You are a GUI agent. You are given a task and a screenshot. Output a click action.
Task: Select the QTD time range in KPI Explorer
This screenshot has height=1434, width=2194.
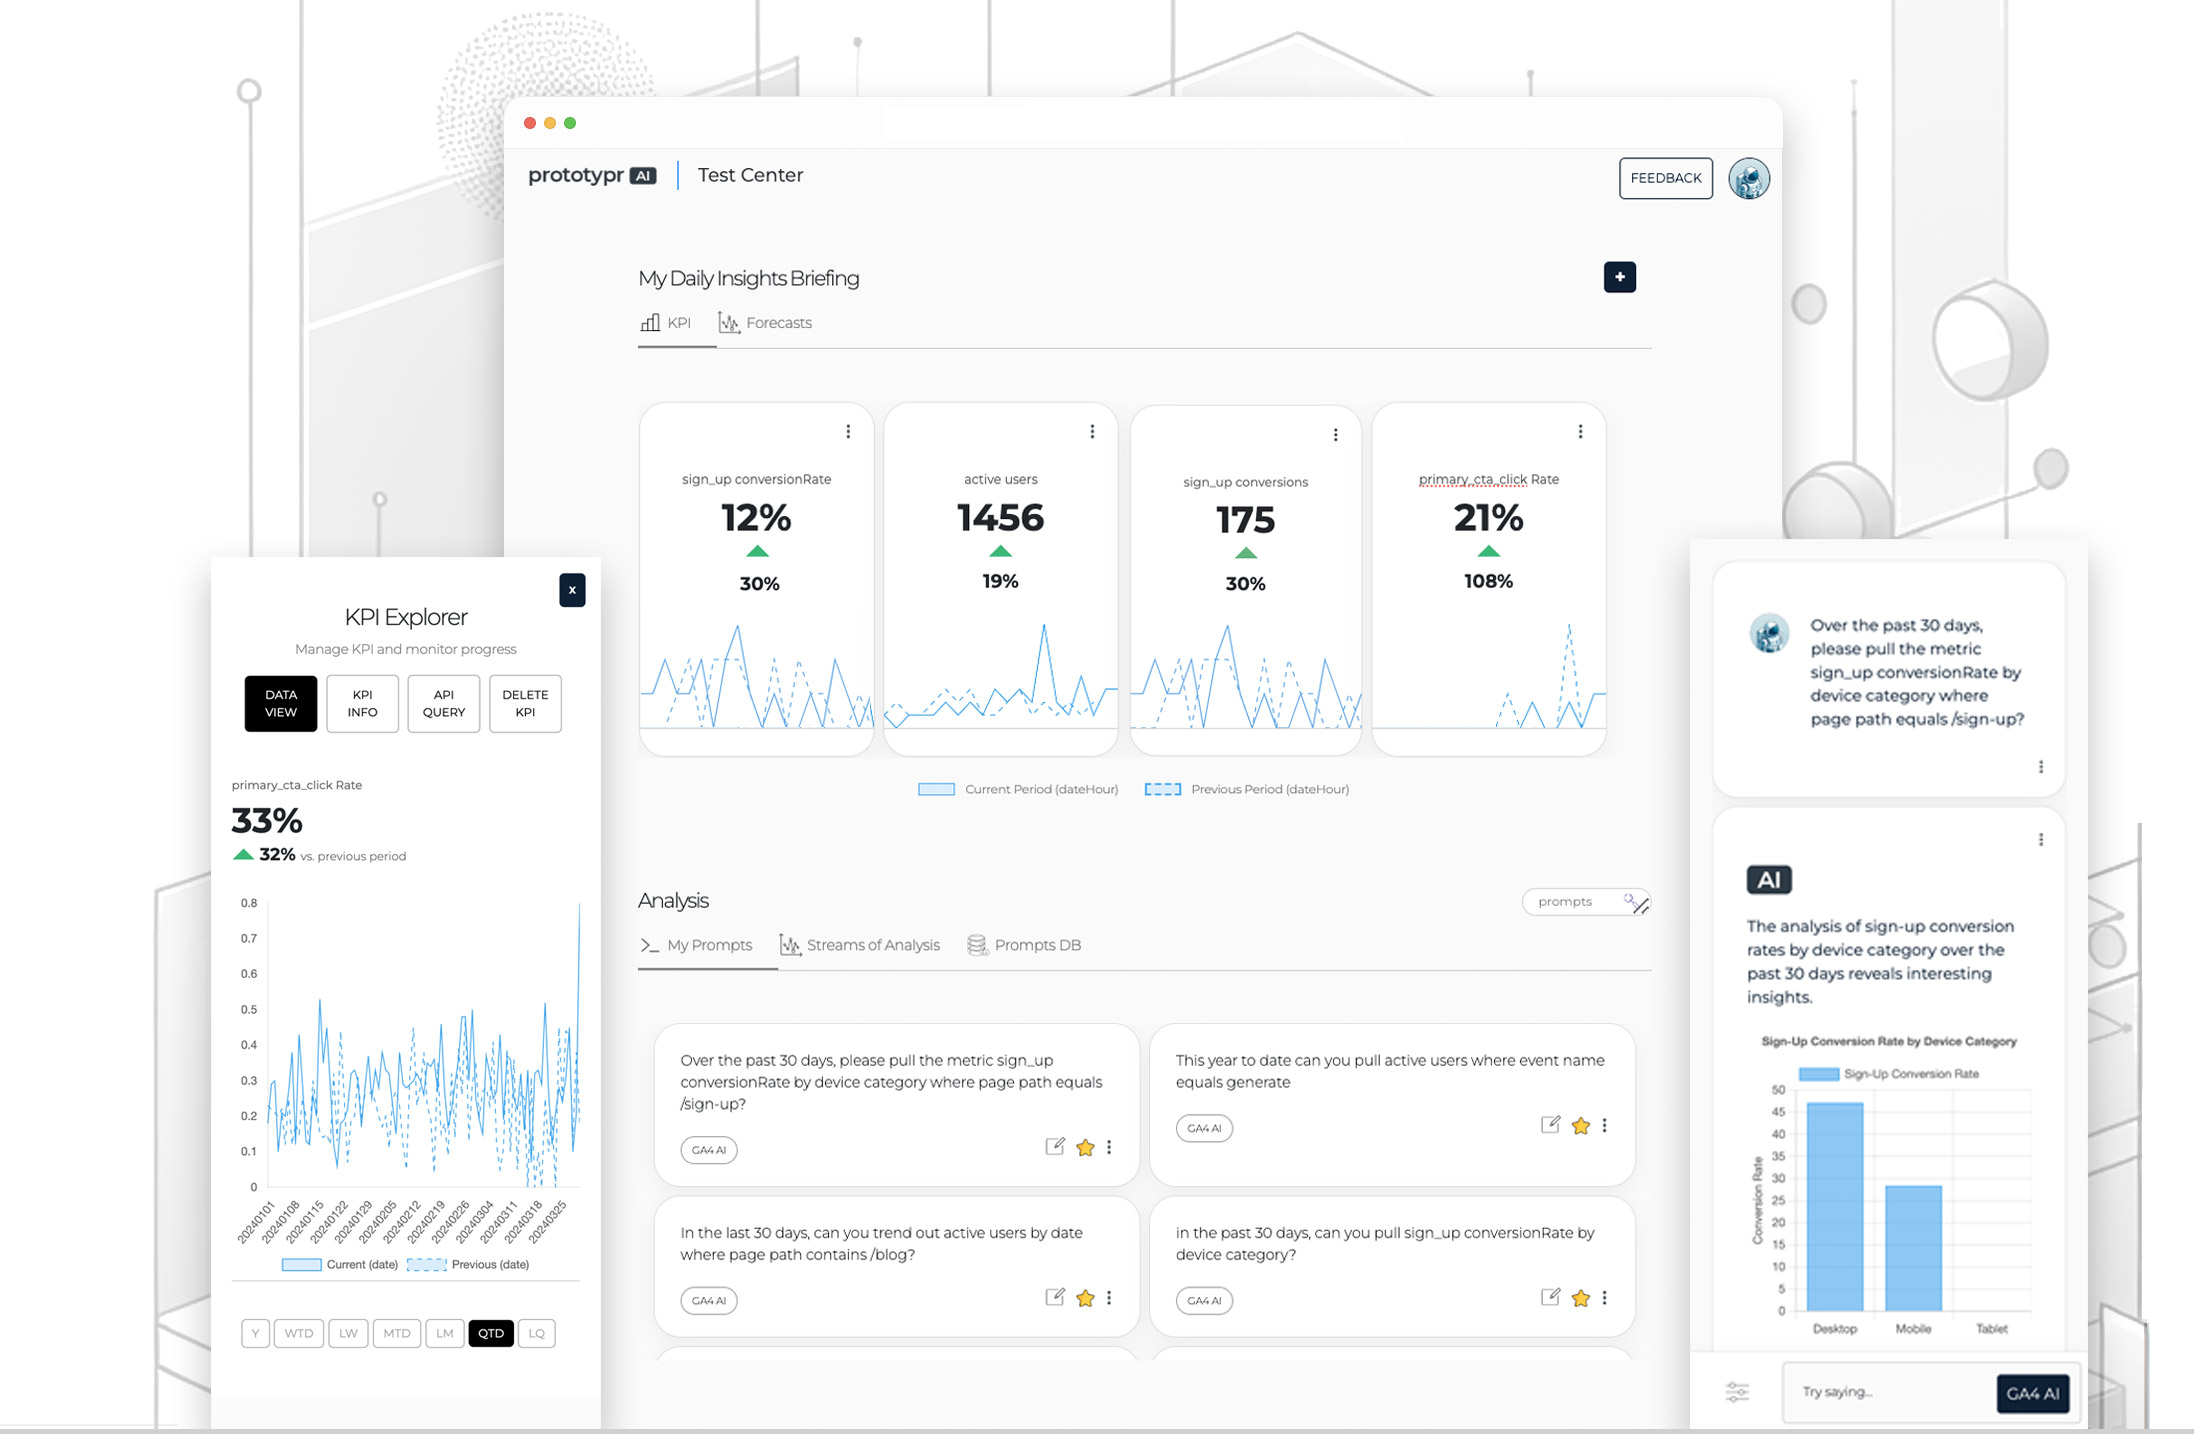coord(491,1333)
